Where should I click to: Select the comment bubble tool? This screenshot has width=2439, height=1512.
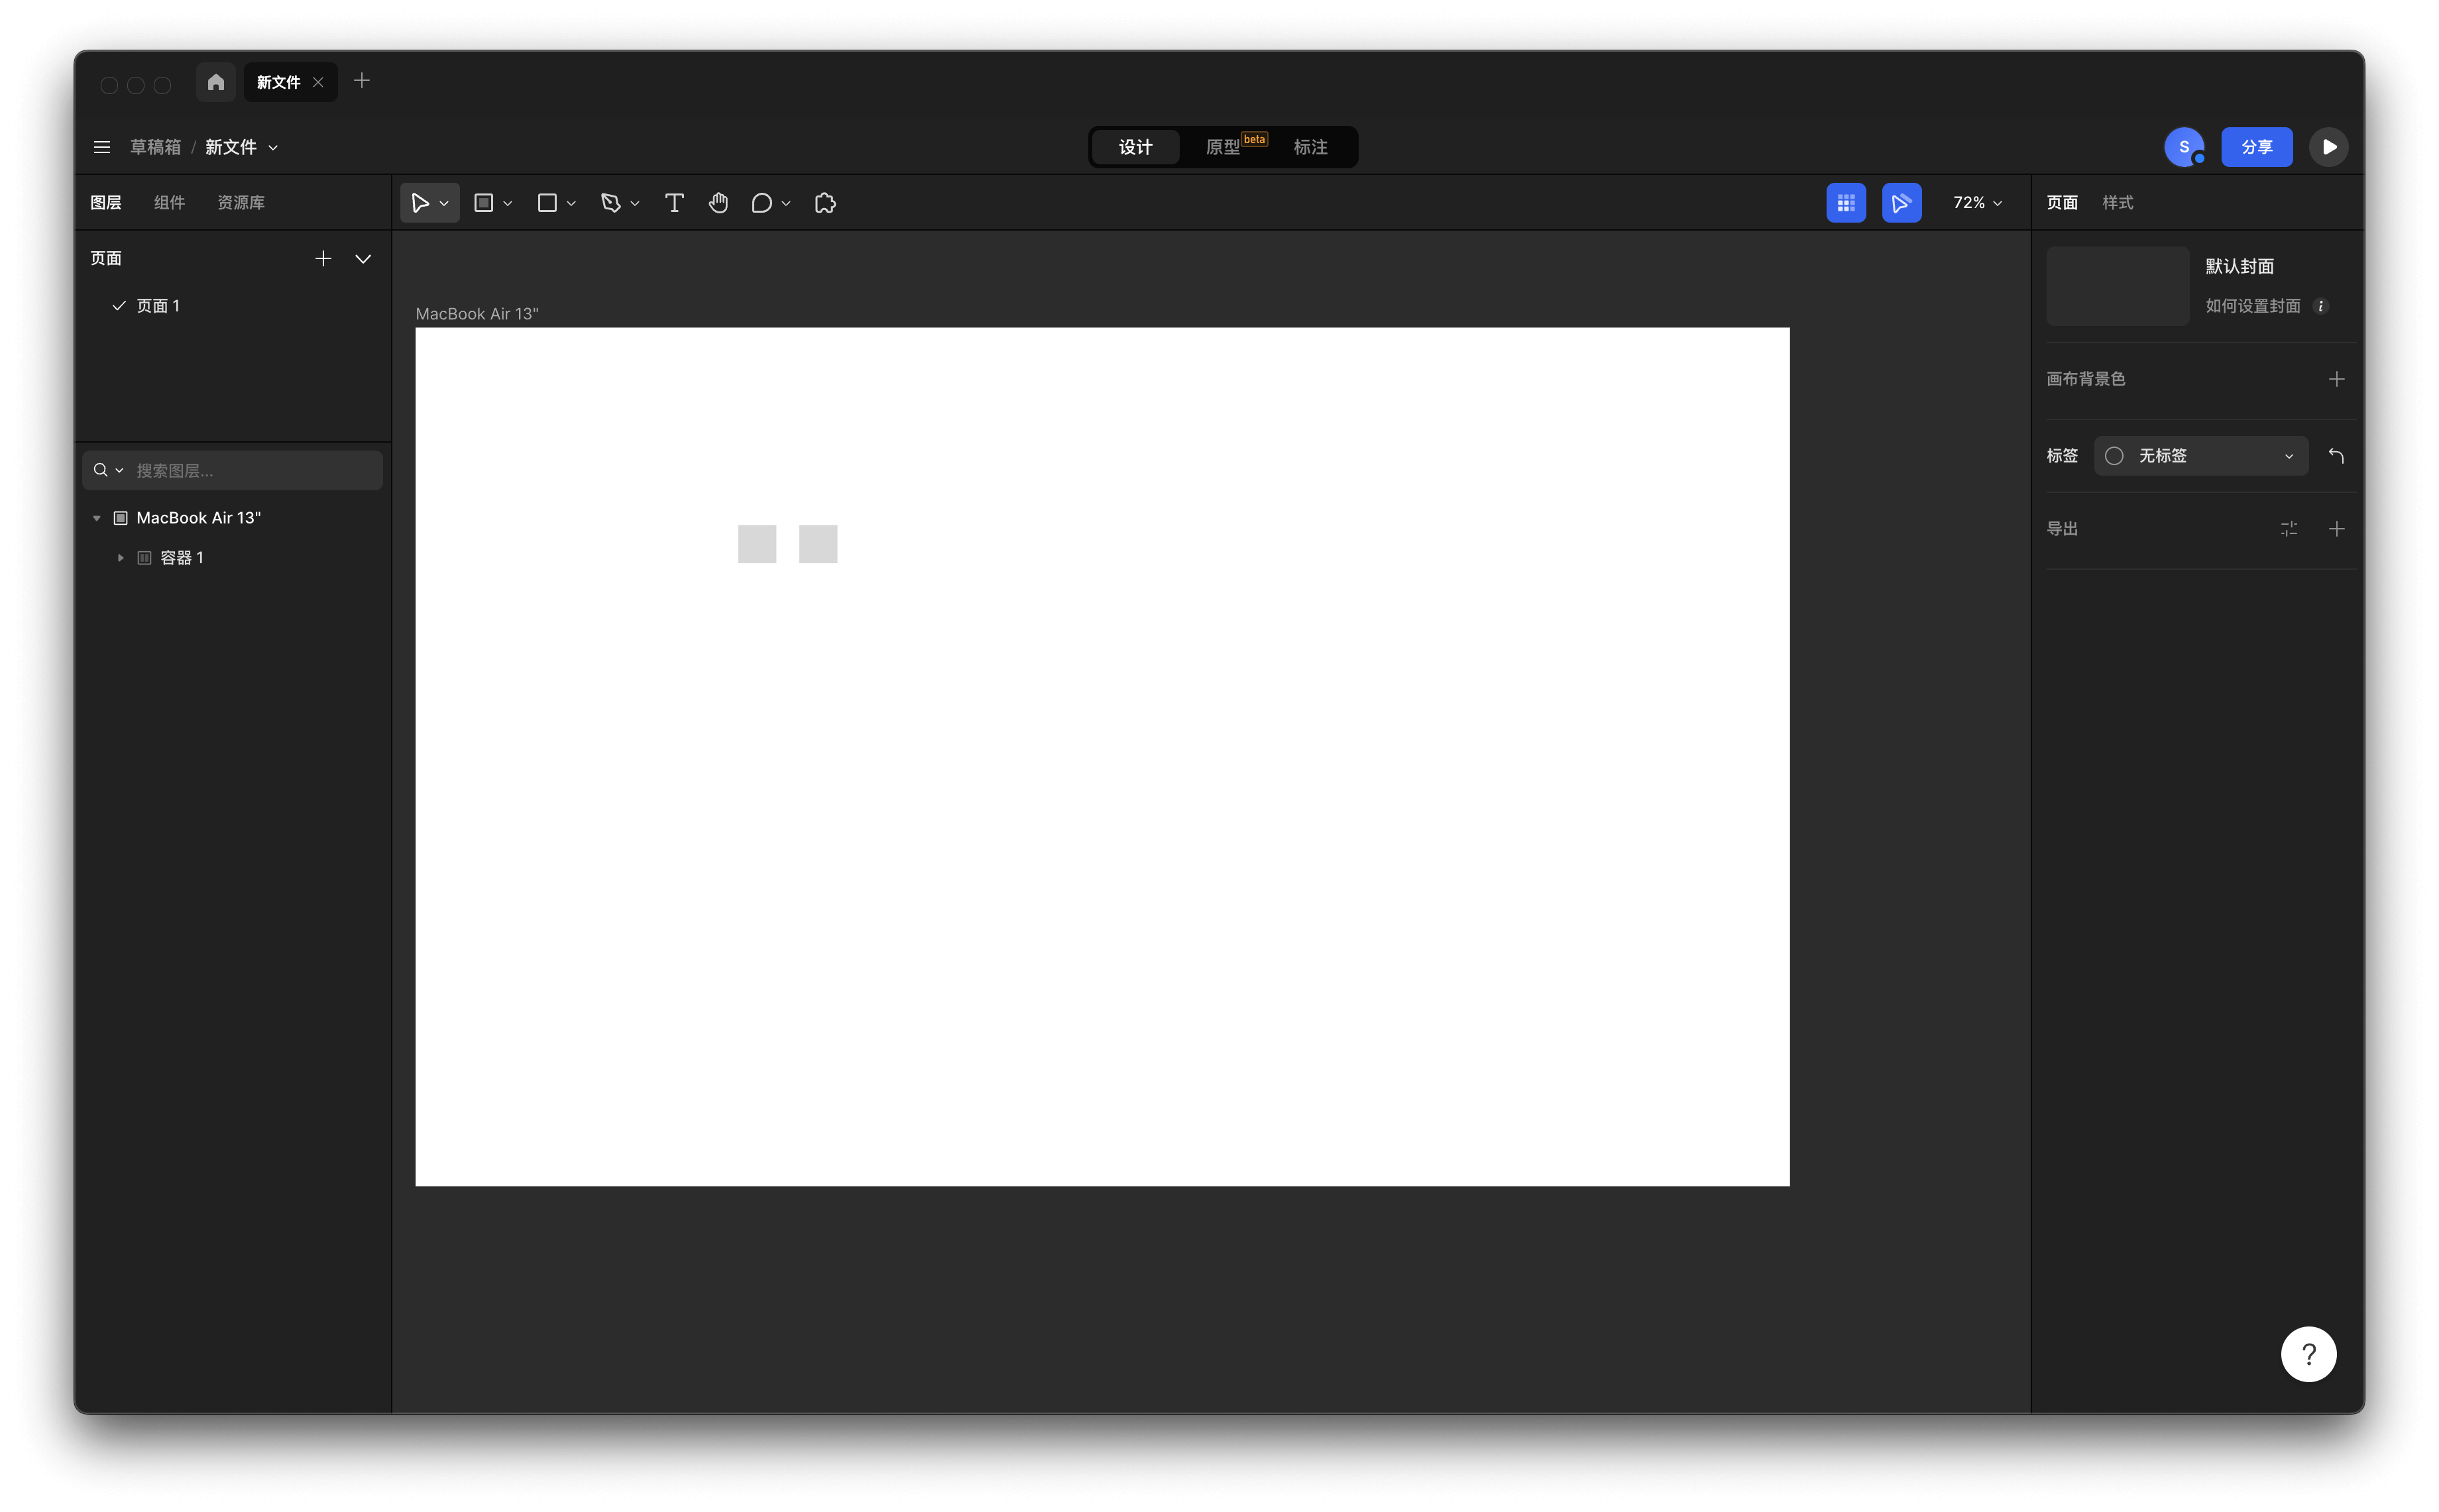coord(761,203)
